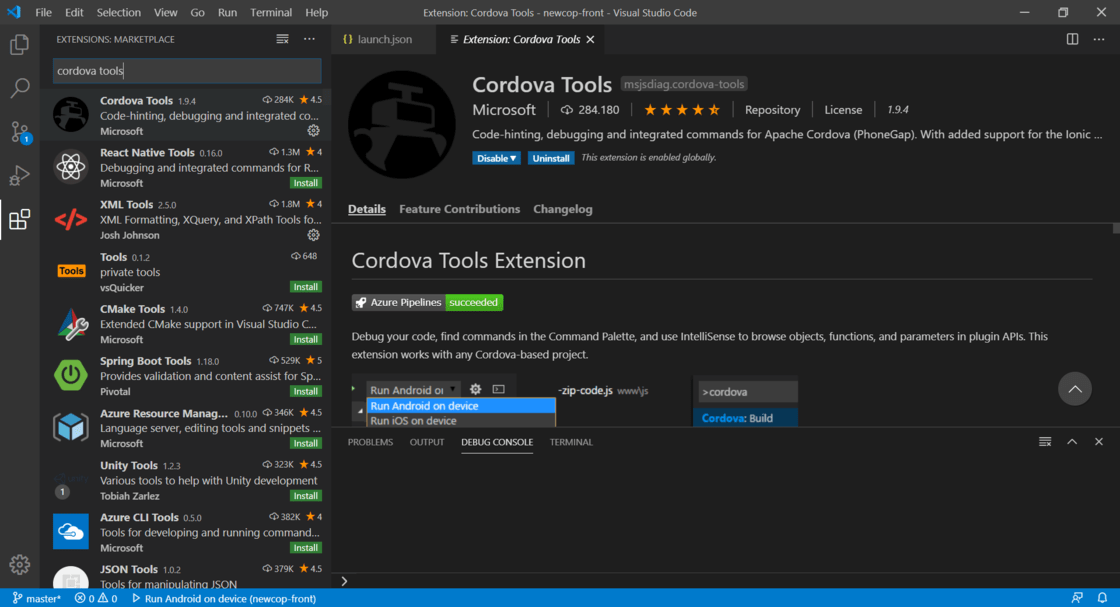The height and width of the screenshot is (607, 1120).
Task: Maximize the bottom panel
Action: click(x=1072, y=442)
